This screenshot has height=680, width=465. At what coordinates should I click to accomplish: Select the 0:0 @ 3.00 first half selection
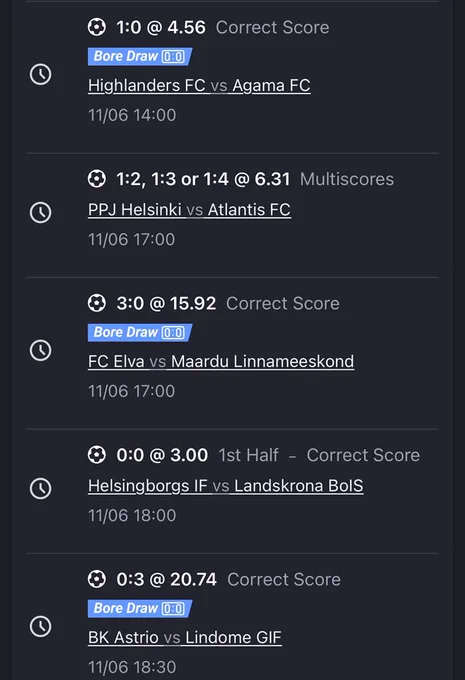pyautogui.click(x=162, y=455)
